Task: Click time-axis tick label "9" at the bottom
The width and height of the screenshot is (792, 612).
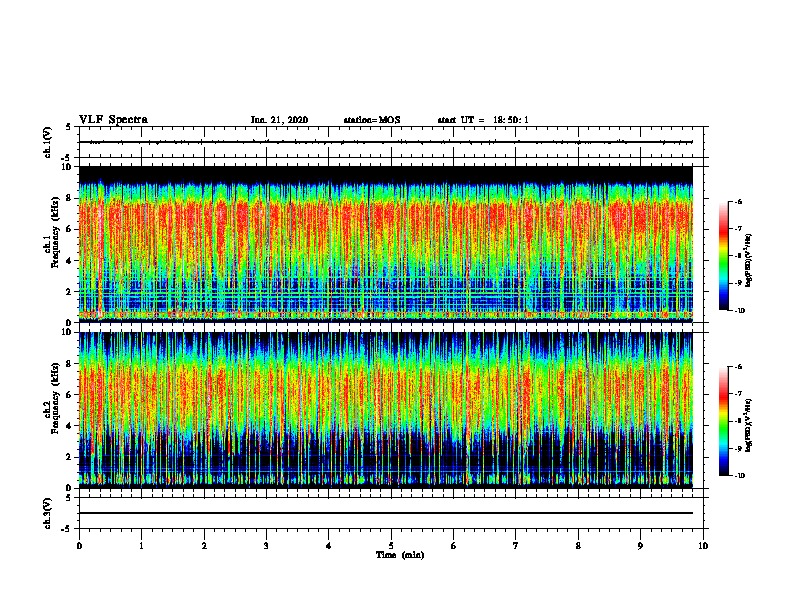Action: 640,546
